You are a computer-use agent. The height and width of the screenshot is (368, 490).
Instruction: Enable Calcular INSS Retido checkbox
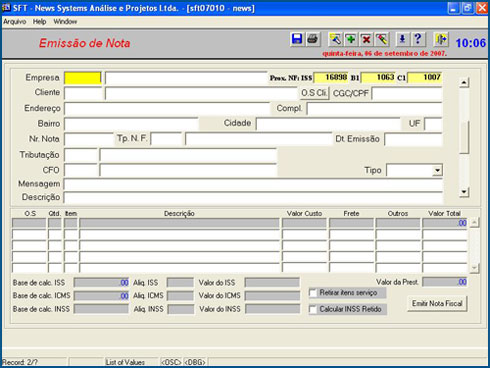[313, 310]
